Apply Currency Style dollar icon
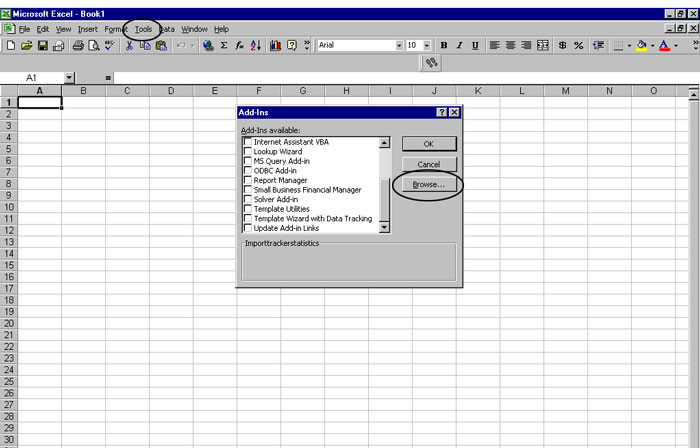700x448 pixels. point(562,45)
